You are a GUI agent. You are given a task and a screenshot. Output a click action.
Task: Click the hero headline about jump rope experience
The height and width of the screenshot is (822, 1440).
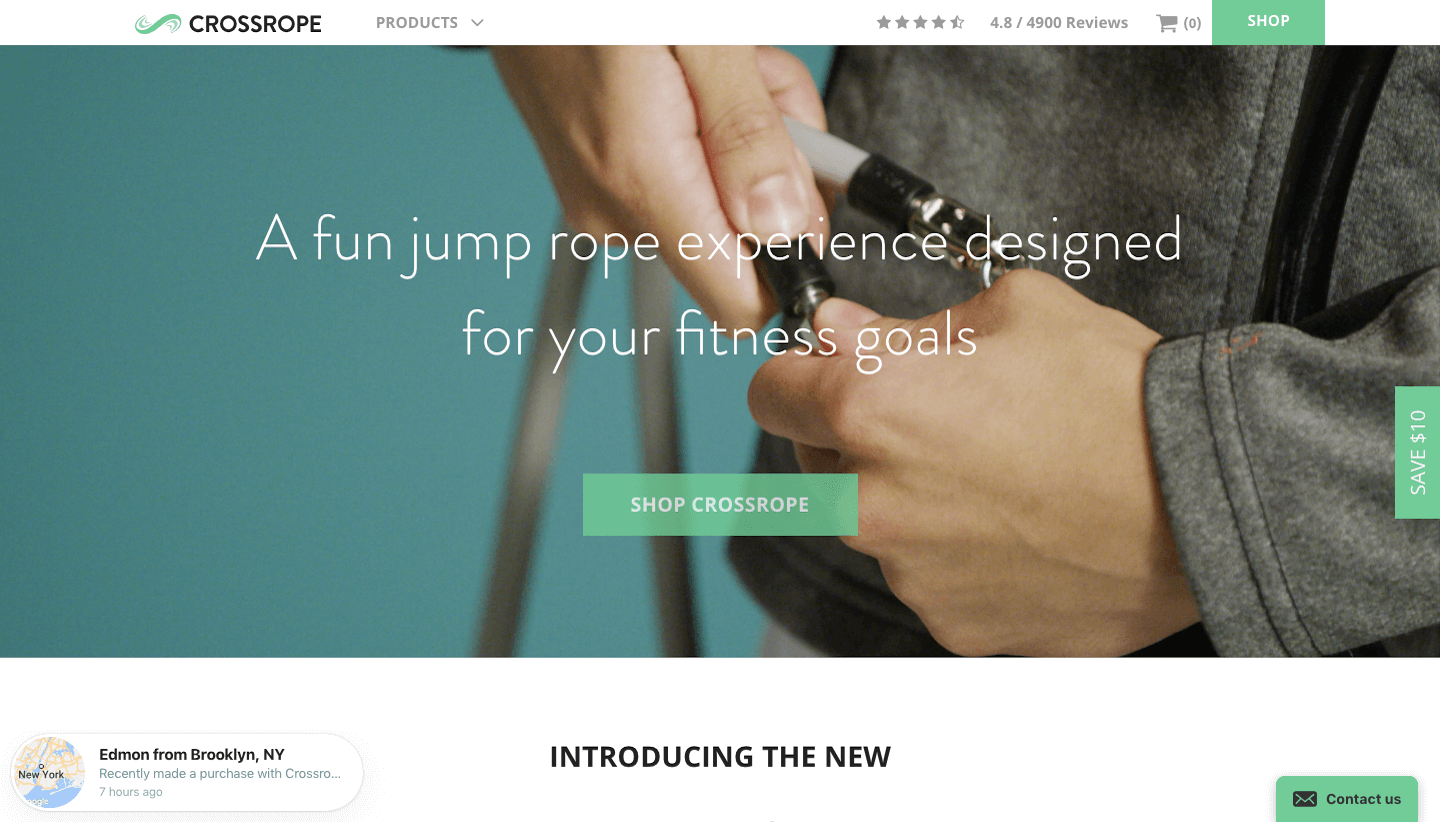click(x=719, y=289)
